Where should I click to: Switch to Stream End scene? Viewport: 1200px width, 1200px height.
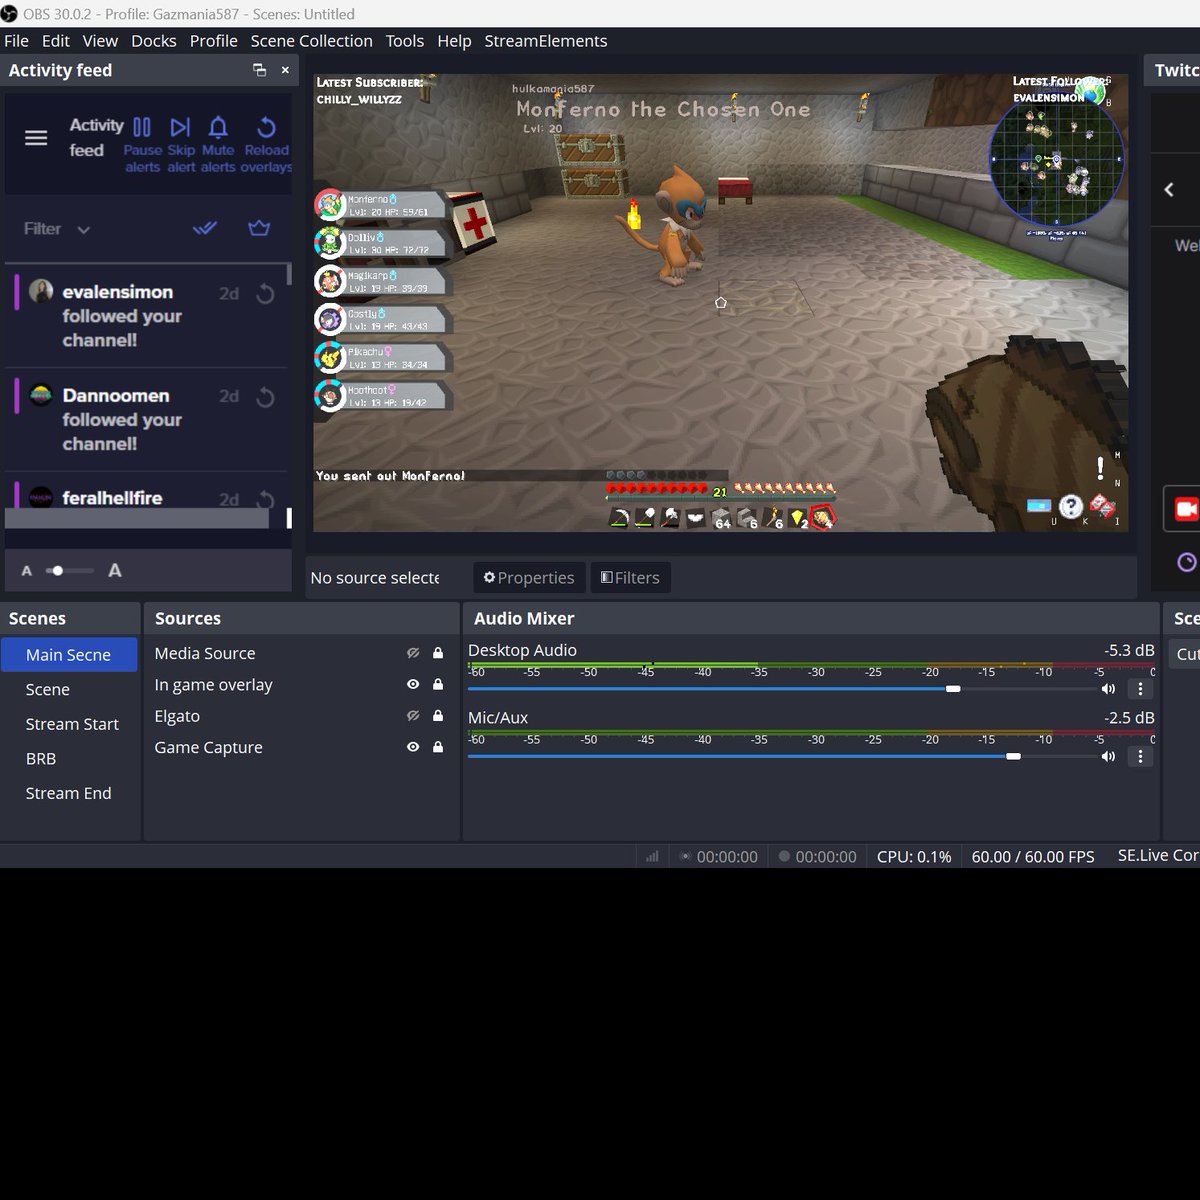pos(69,793)
